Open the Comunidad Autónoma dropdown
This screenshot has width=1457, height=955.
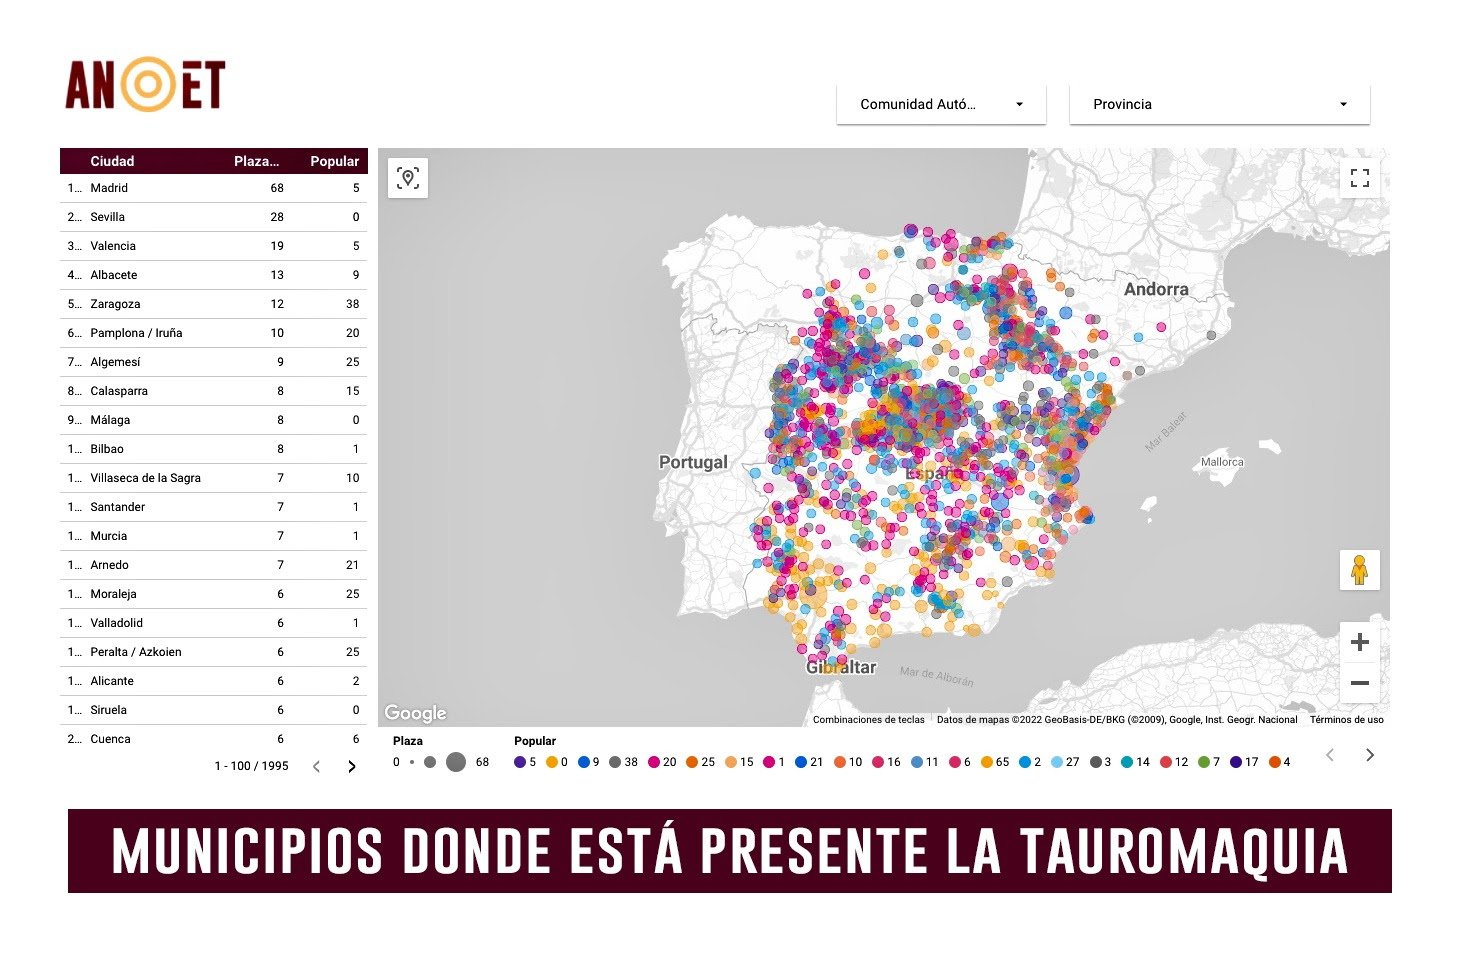pos(941,104)
